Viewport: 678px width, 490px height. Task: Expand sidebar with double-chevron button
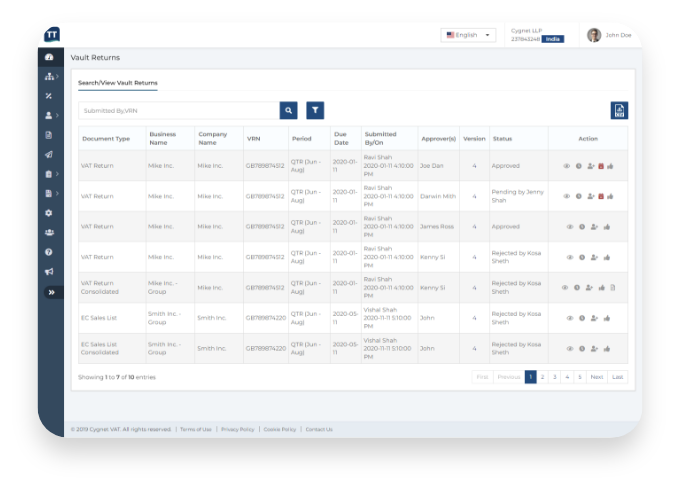(x=52, y=292)
